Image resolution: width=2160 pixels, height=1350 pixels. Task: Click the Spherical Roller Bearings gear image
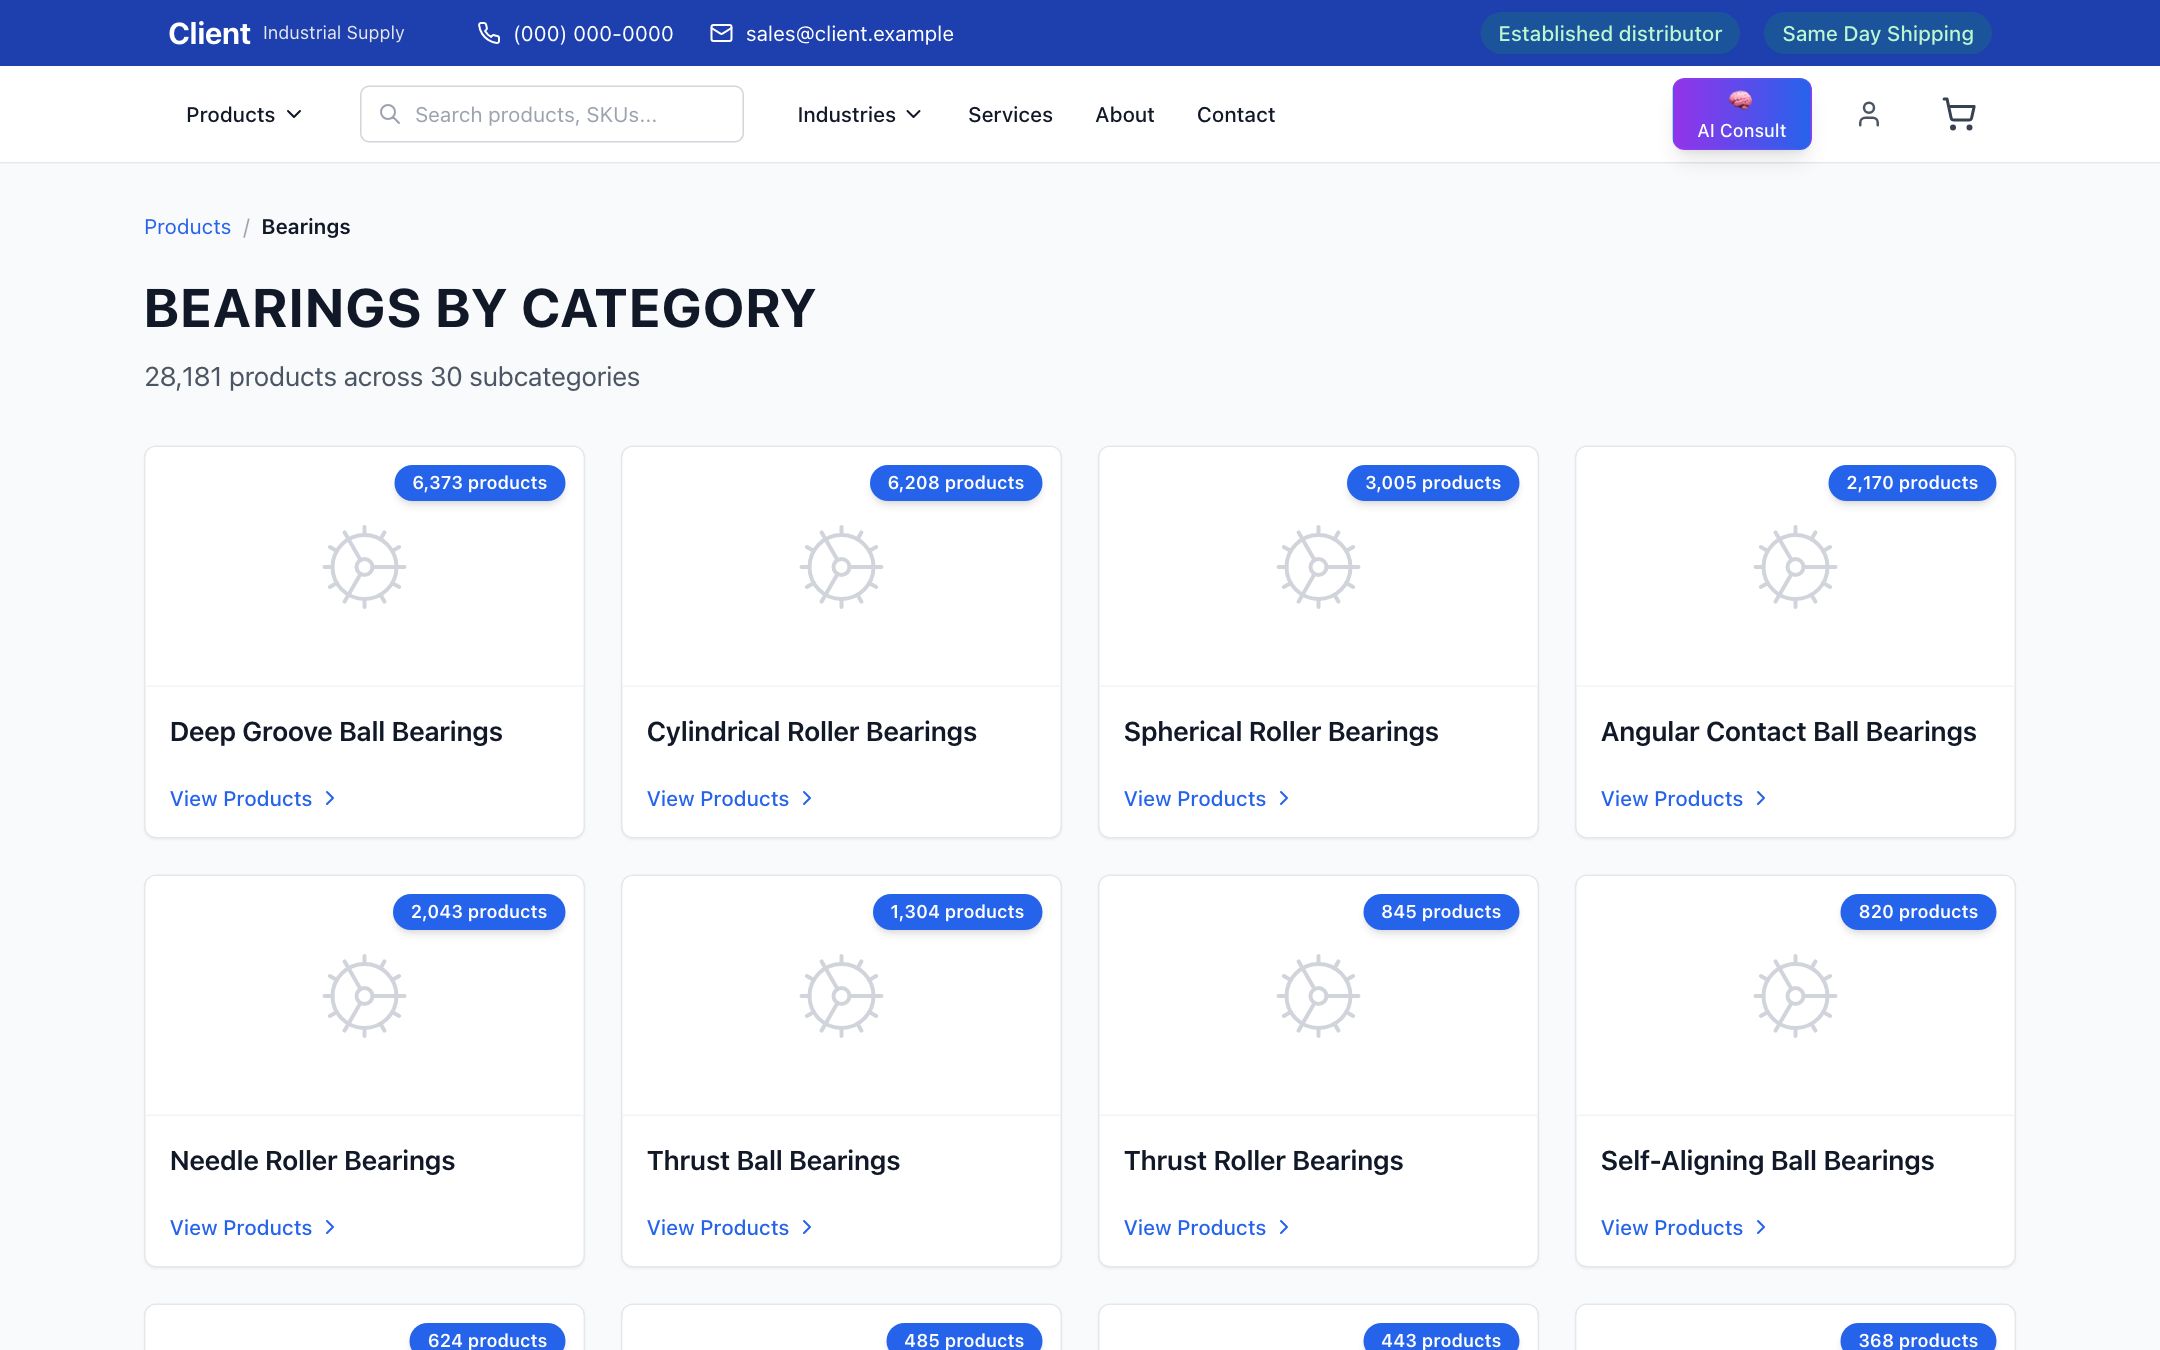coord(1318,566)
